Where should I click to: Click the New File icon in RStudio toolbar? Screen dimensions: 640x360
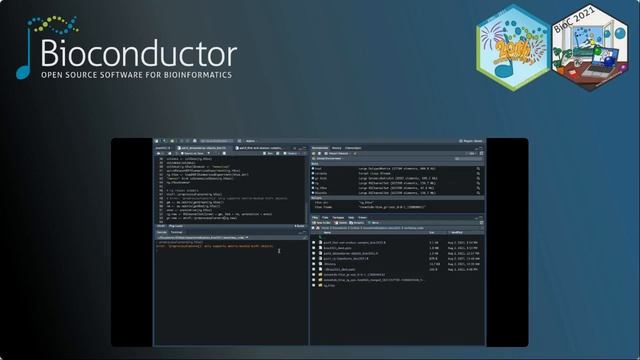[156, 141]
